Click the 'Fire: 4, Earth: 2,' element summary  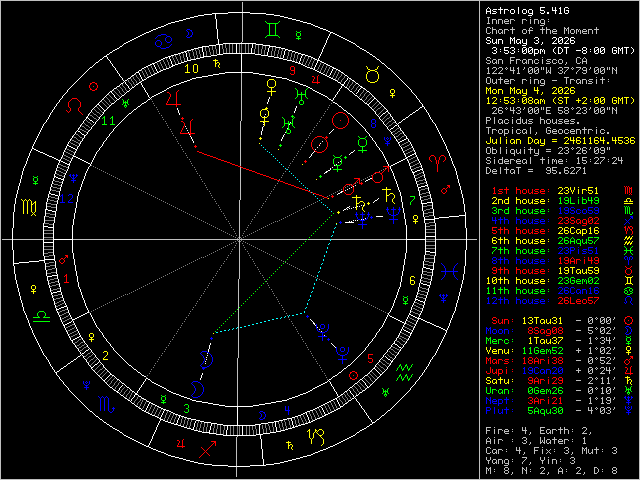pos(539,431)
